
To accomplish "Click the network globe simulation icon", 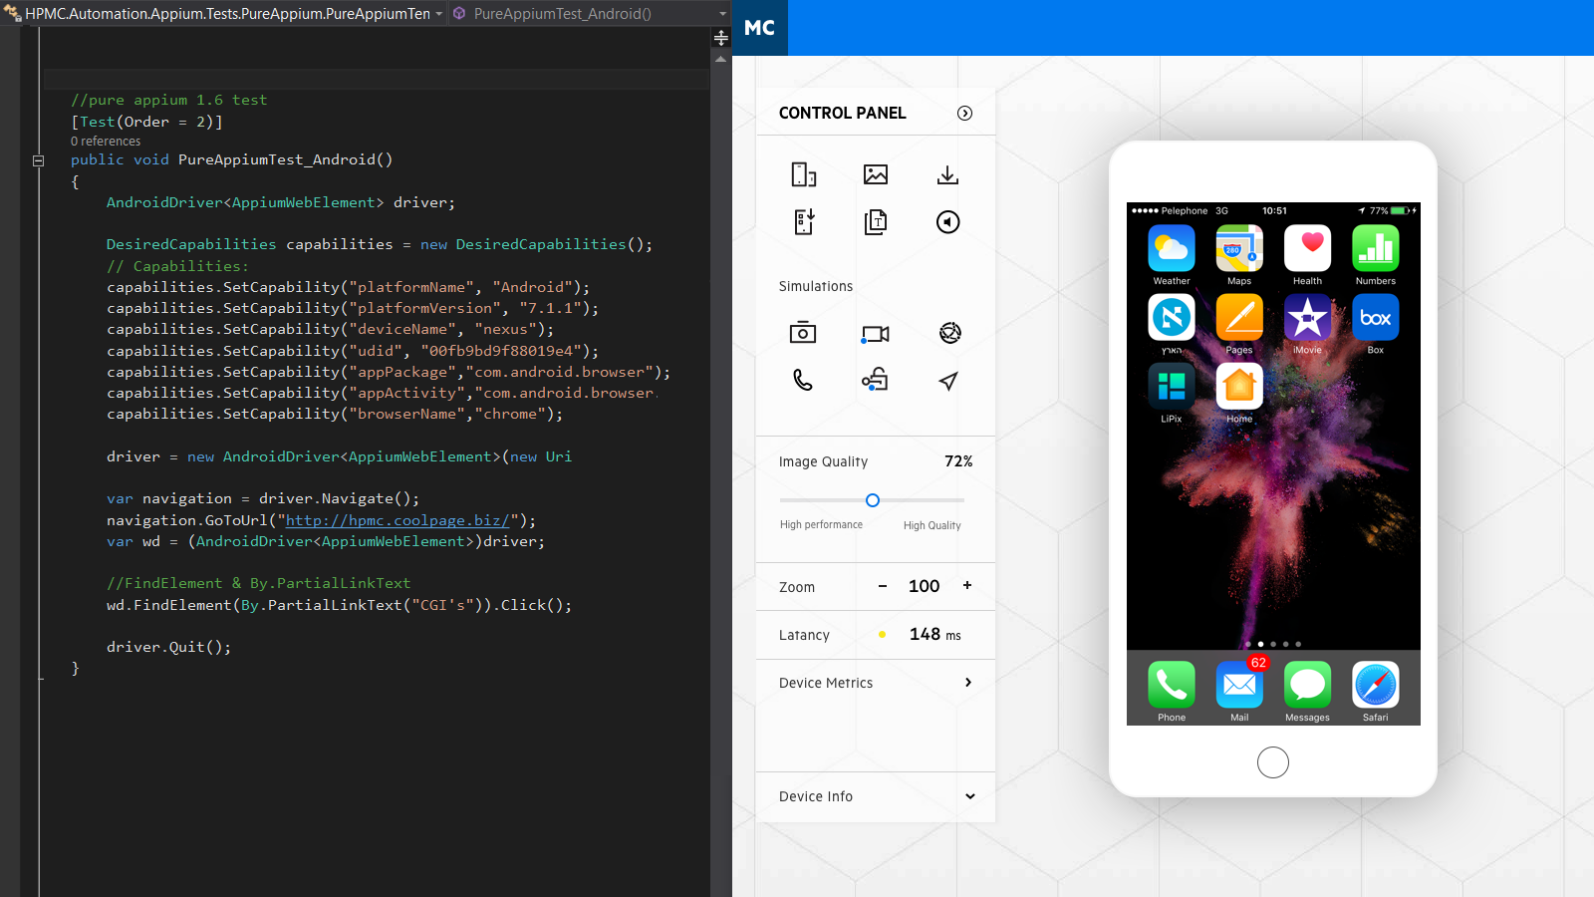I will 949,333.
